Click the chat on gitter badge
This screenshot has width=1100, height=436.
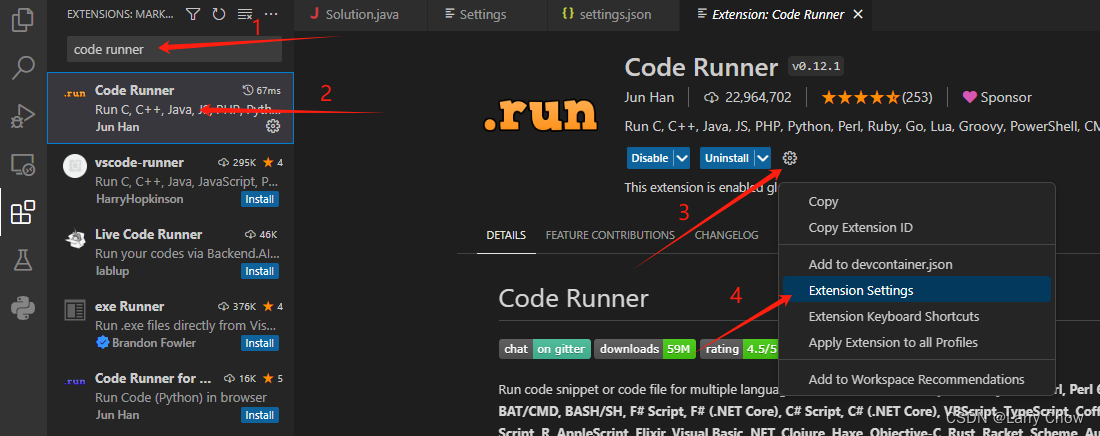(x=544, y=348)
